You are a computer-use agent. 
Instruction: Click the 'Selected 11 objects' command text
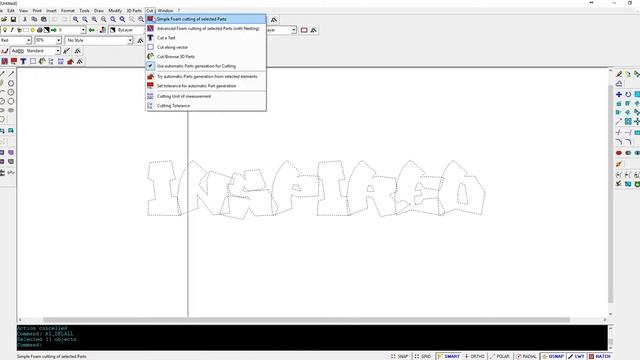tap(47, 339)
